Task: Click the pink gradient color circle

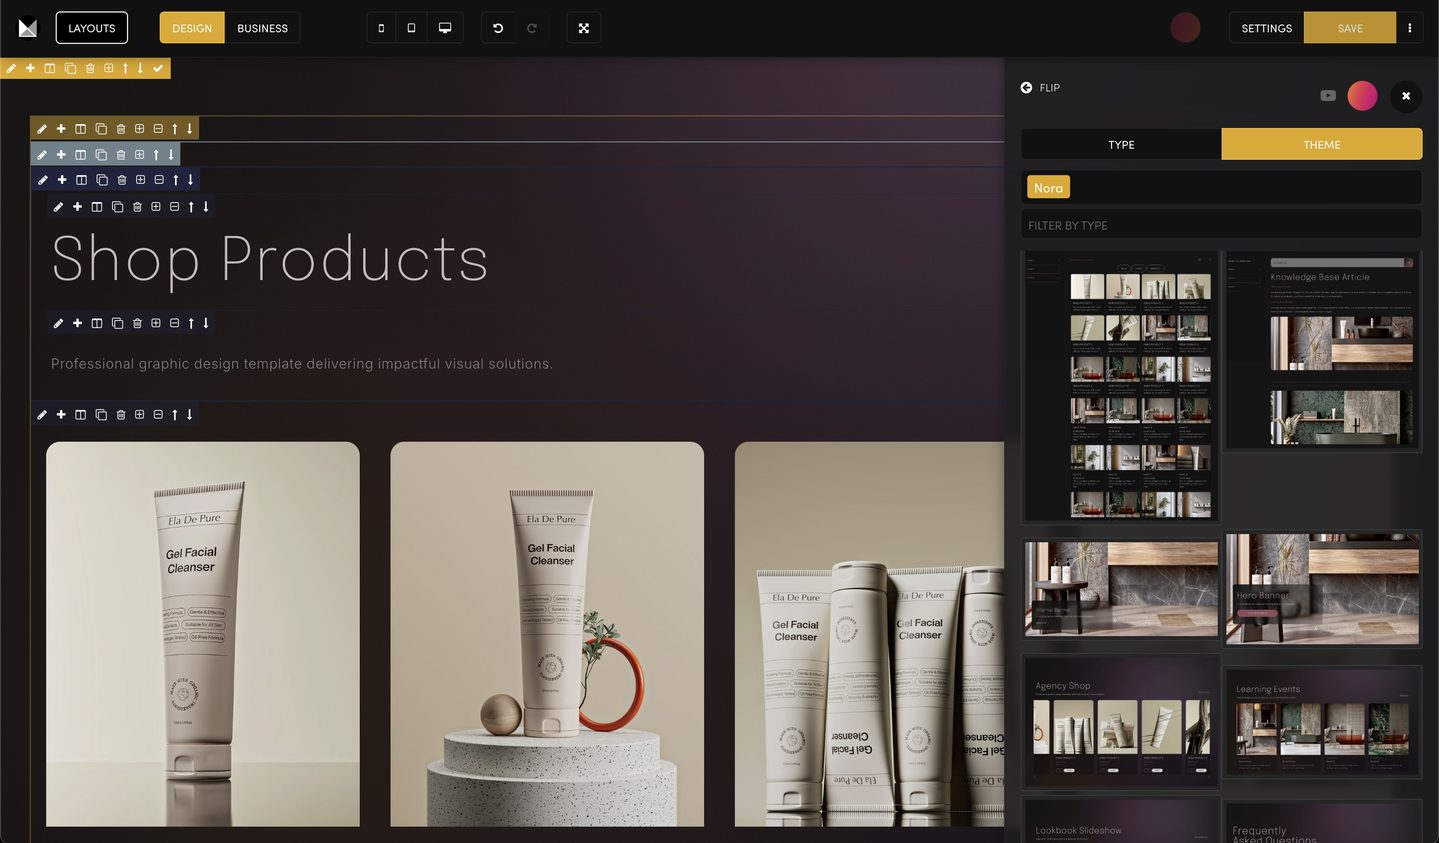Action: point(1362,96)
